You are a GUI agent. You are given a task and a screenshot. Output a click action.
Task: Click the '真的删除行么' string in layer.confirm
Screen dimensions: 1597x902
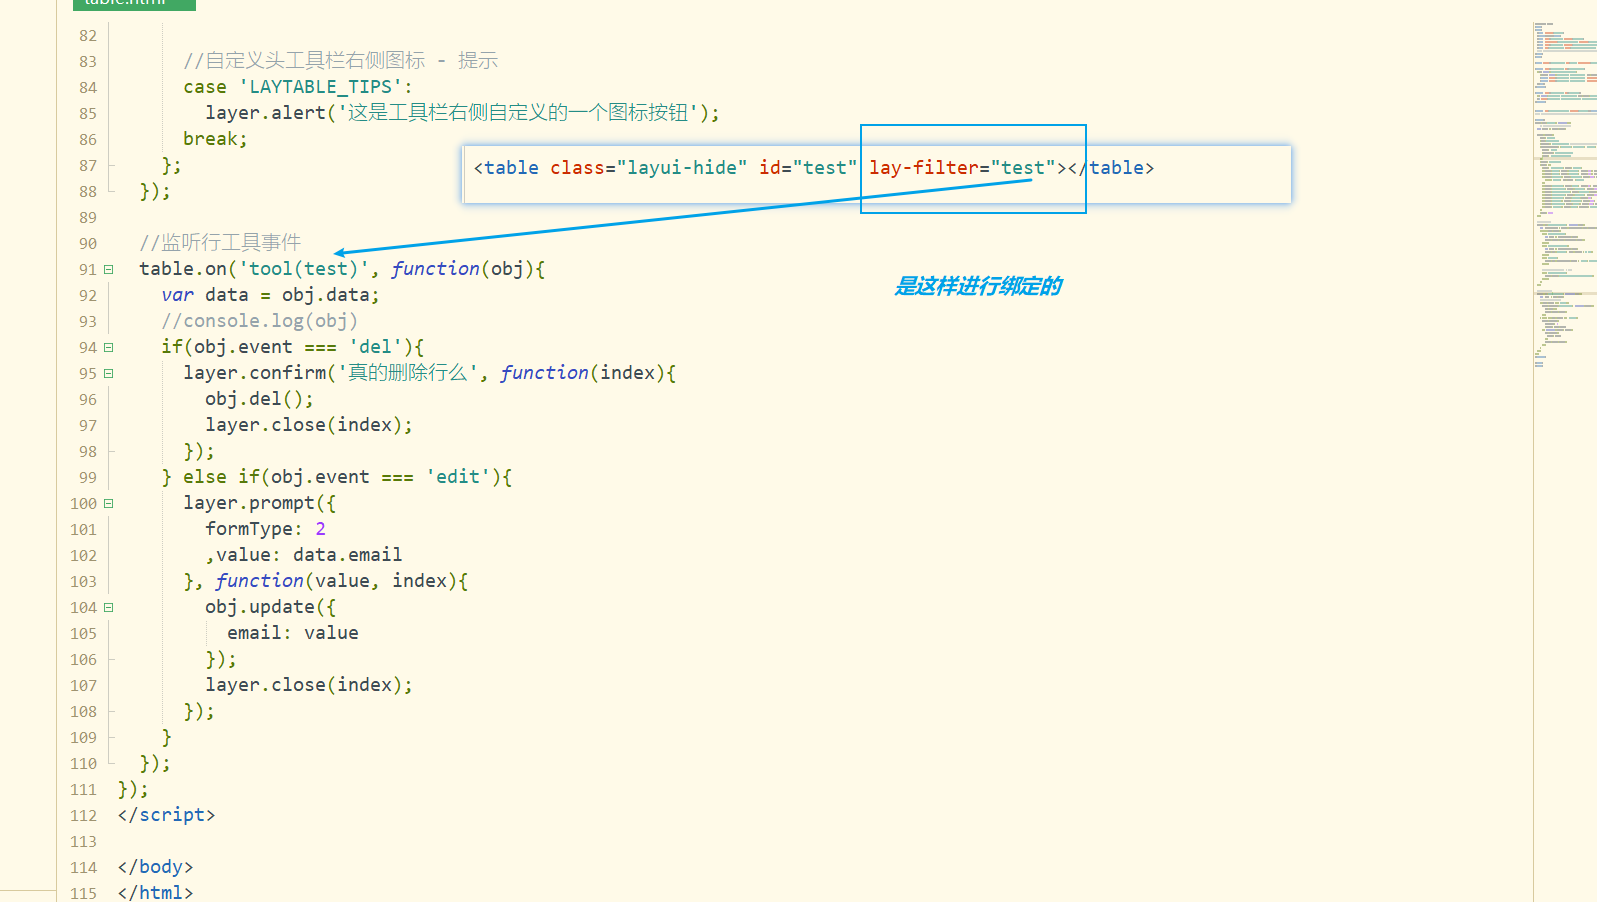[x=407, y=373]
